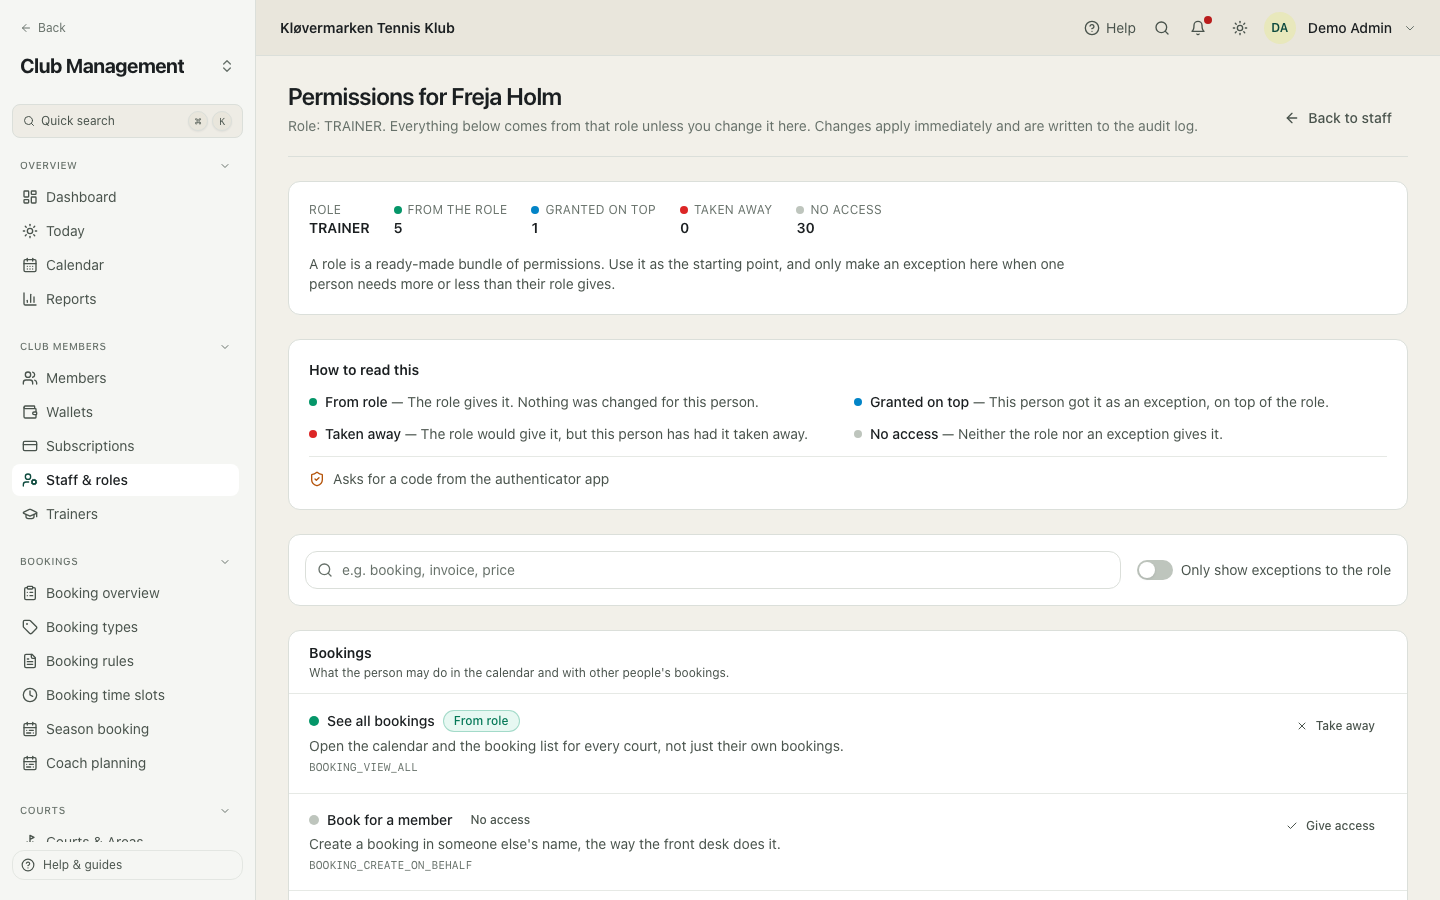The height and width of the screenshot is (900, 1440).
Task: Focus the Quick search field
Action: 127,121
